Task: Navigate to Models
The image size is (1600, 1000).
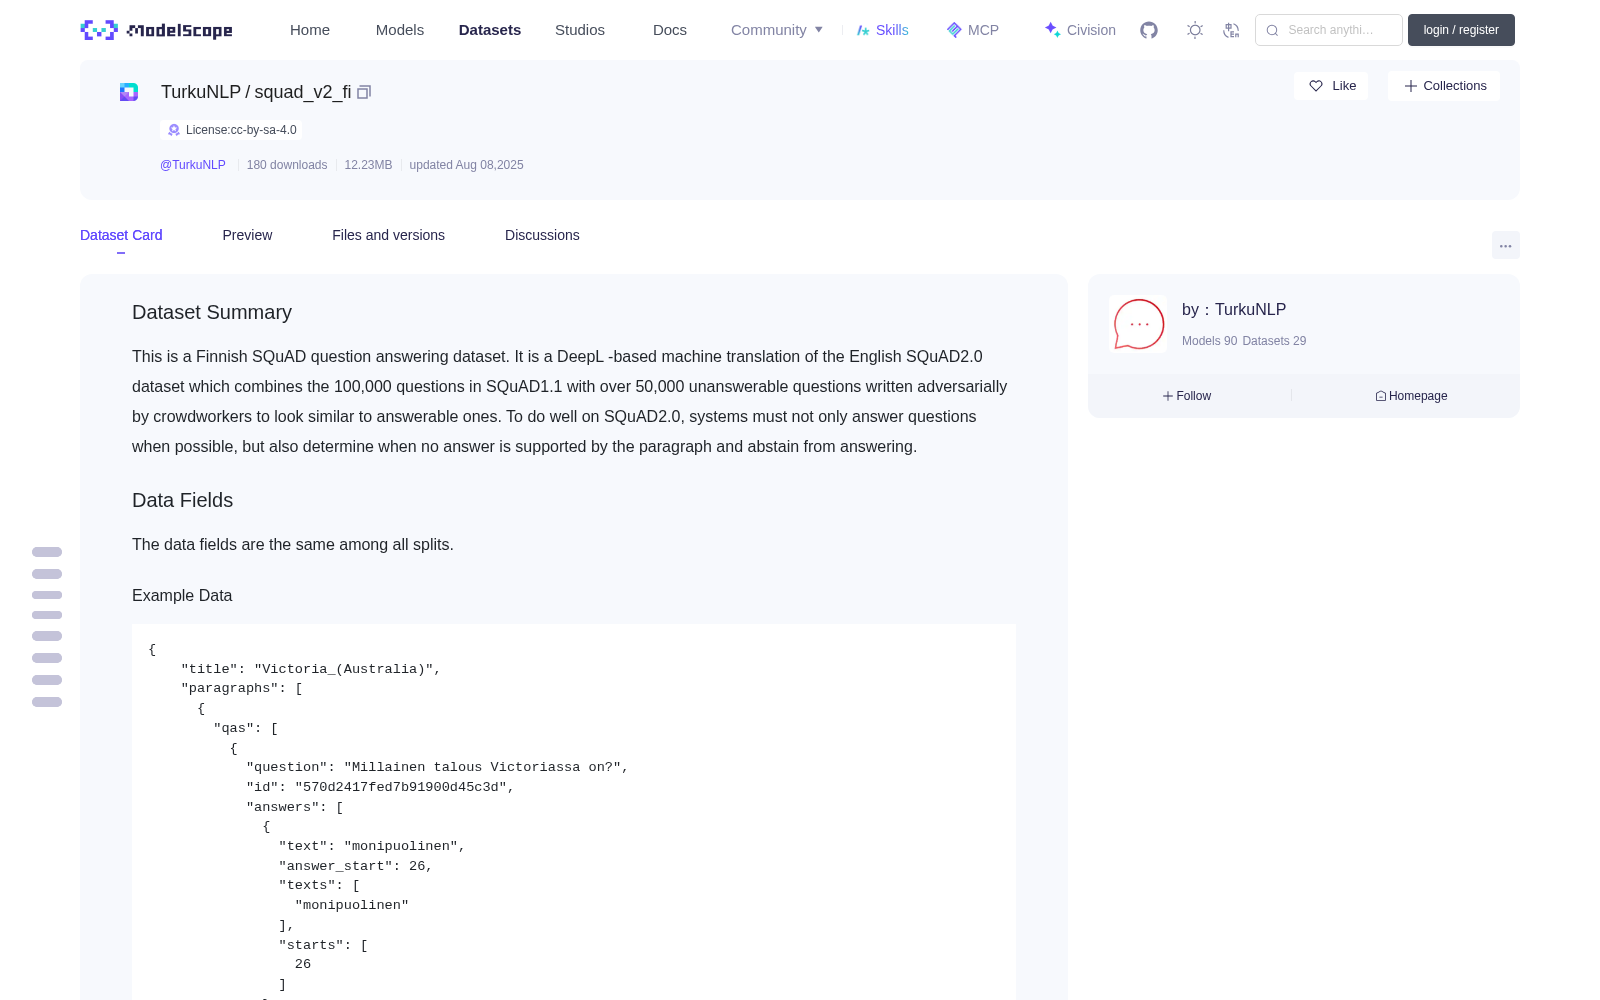Action: pyautogui.click(x=400, y=30)
